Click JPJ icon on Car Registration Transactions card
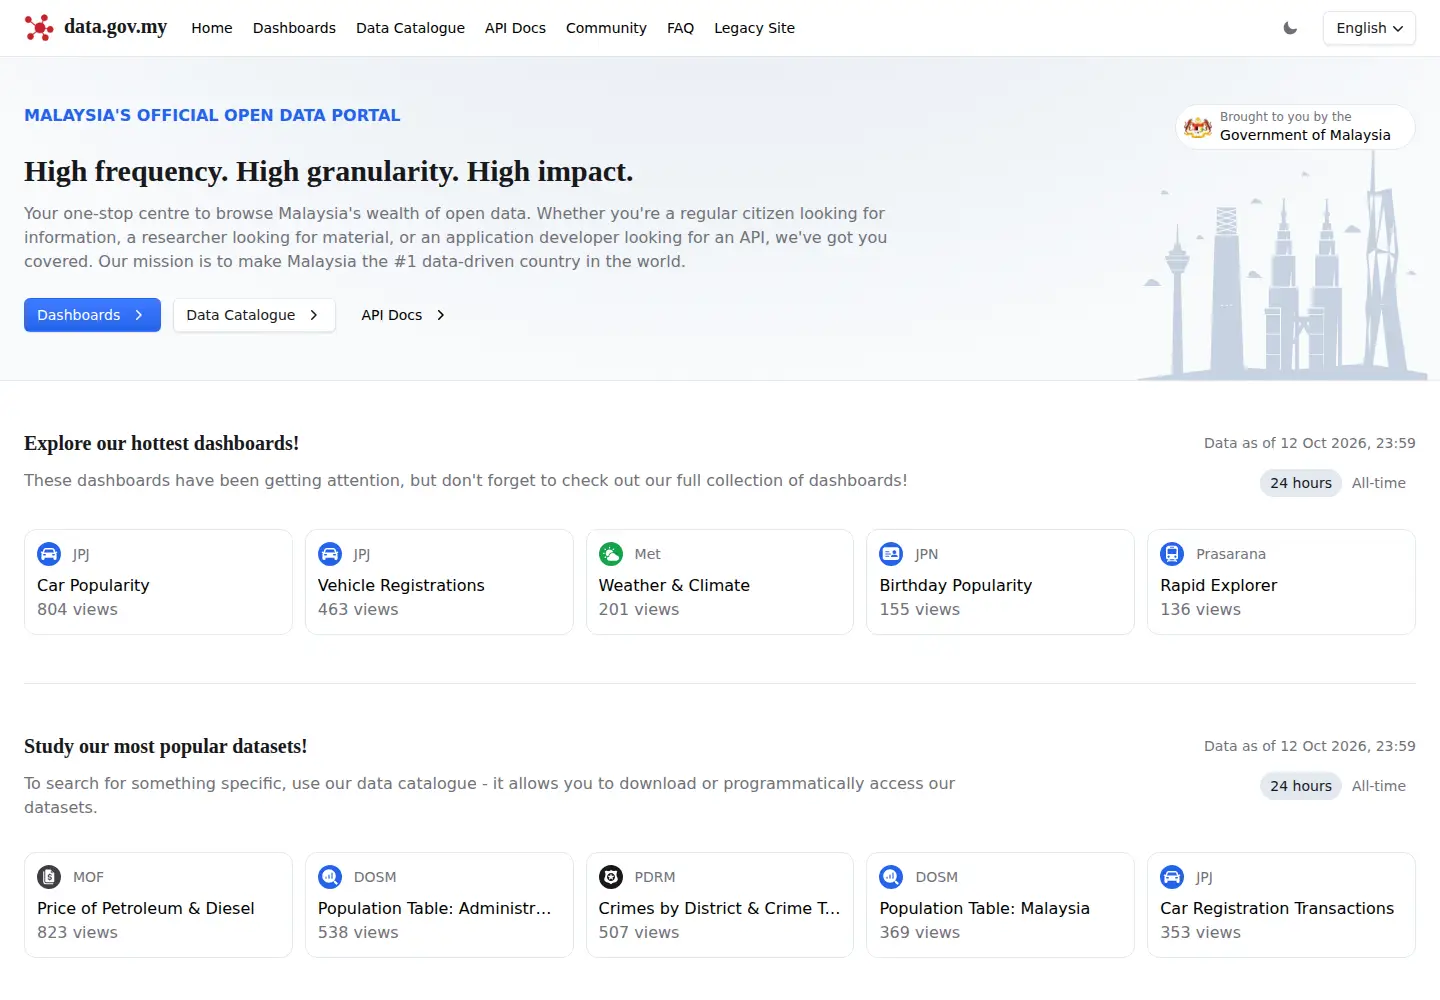The image size is (1440, 1000). pos(1172,877)
